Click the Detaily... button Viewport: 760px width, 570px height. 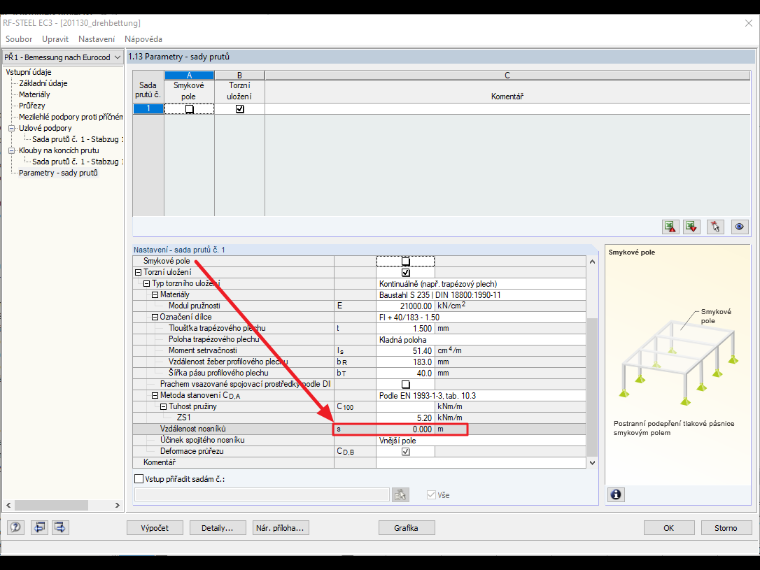217,528
